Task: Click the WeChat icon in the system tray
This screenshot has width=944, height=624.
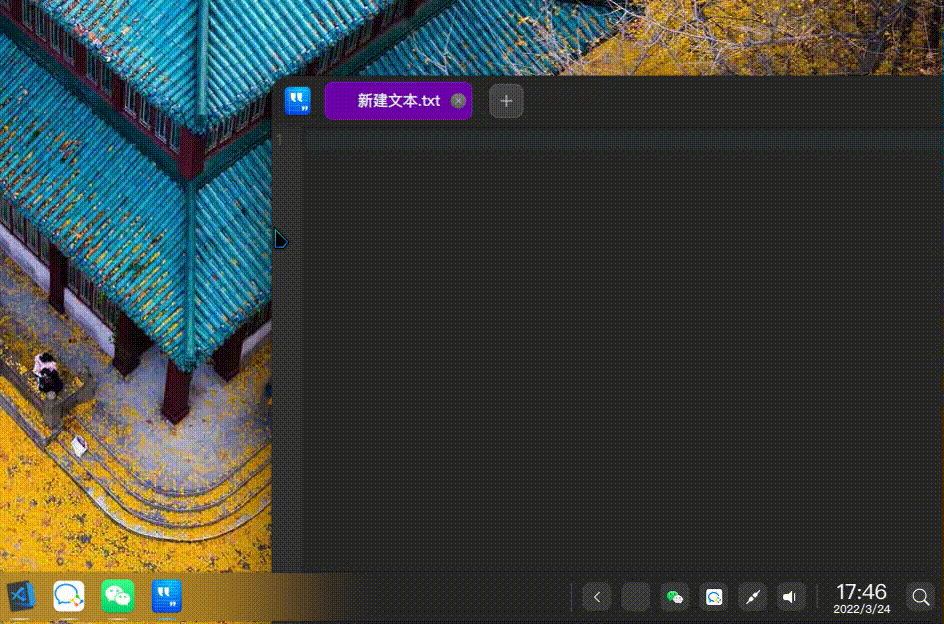Action: click(x=675, y=596)
